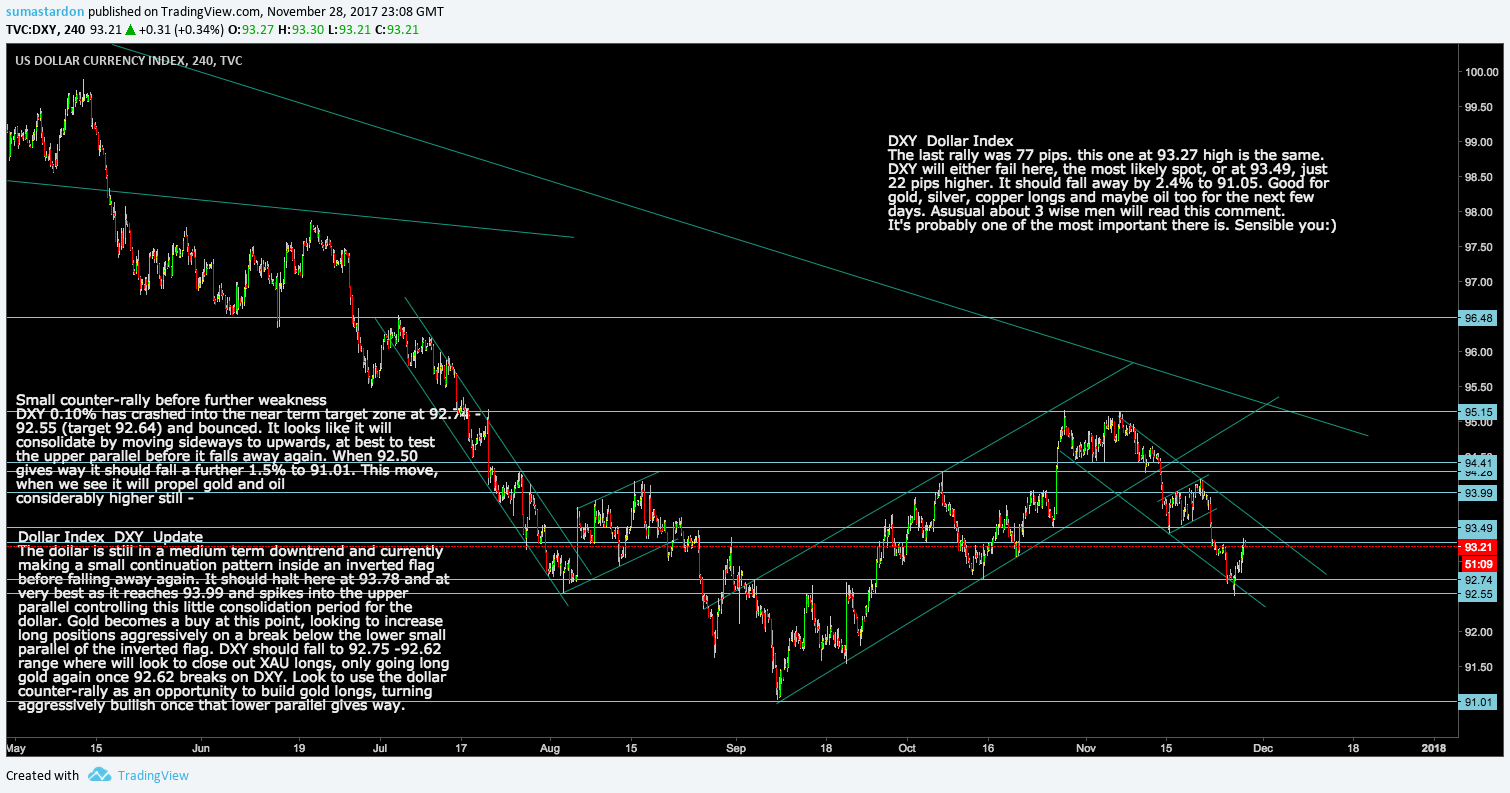Screen dimensions: 1510x793
Task: Click the TradingView cloud logo icon
Action: click(x=98, y=775)
